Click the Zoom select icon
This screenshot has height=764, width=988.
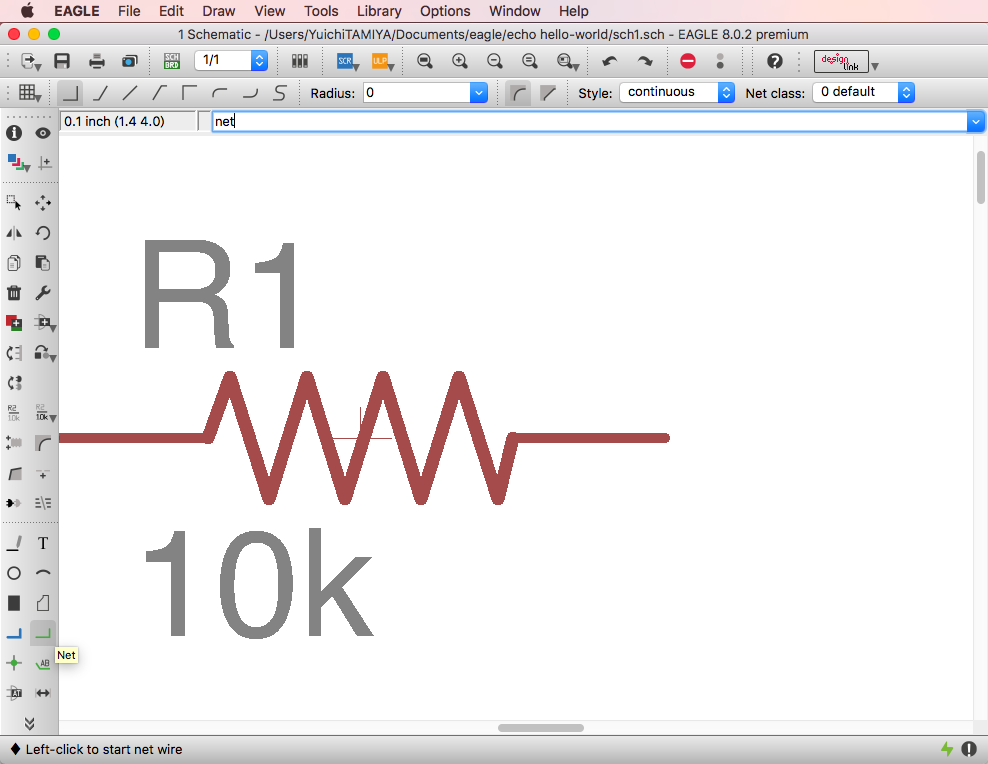tap(565, 61)
